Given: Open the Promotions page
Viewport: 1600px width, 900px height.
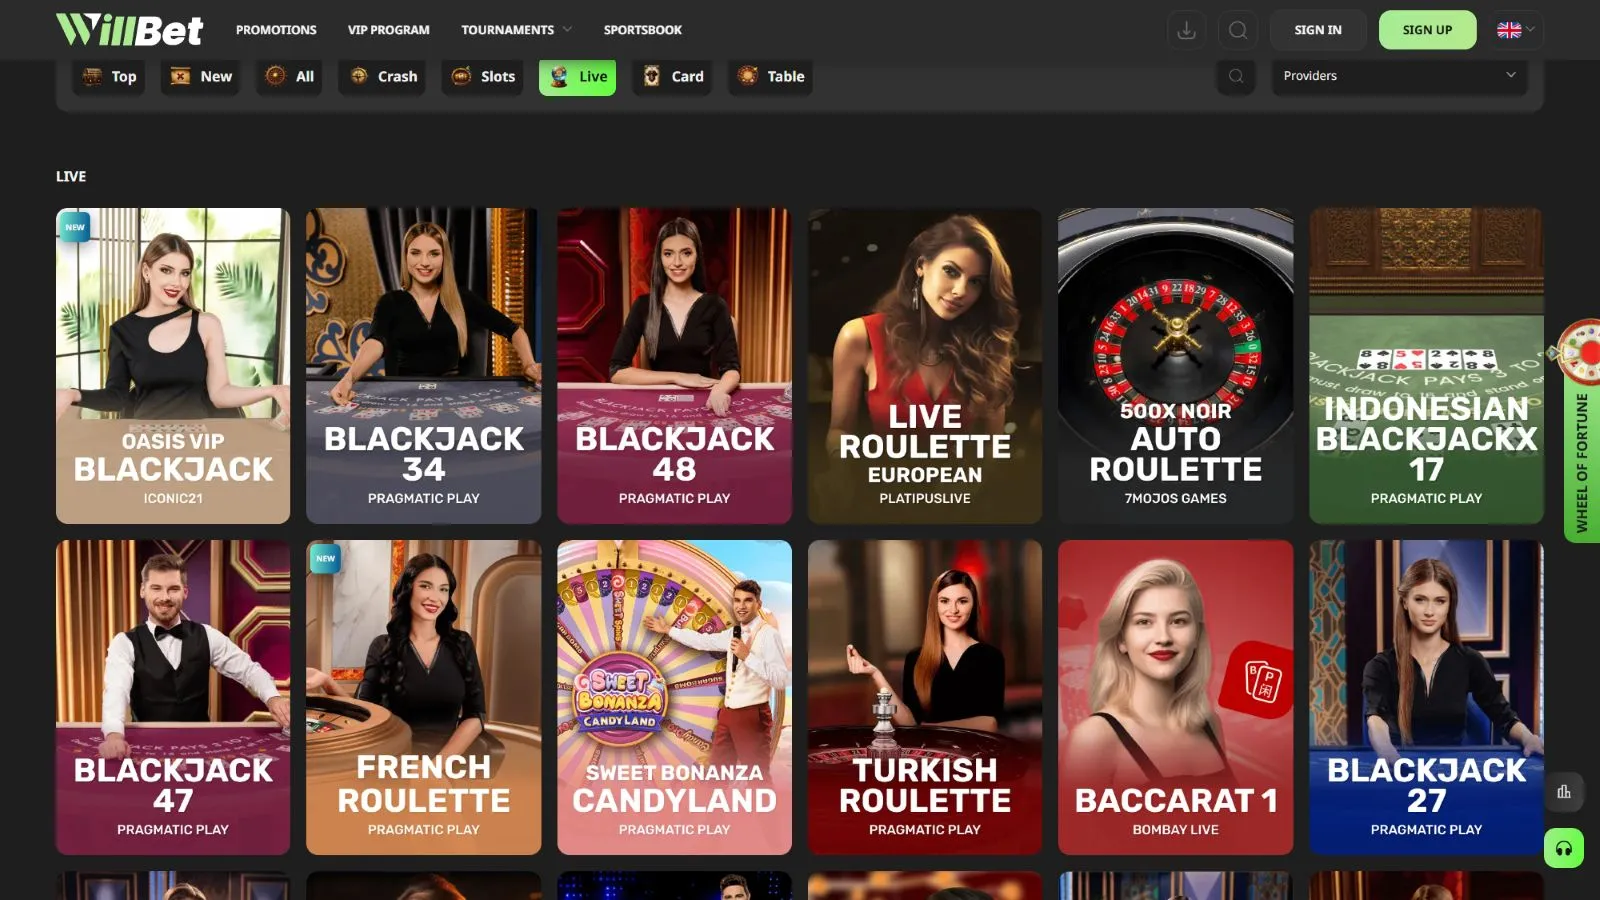Looking at the screenshot, I should point(276,30).
